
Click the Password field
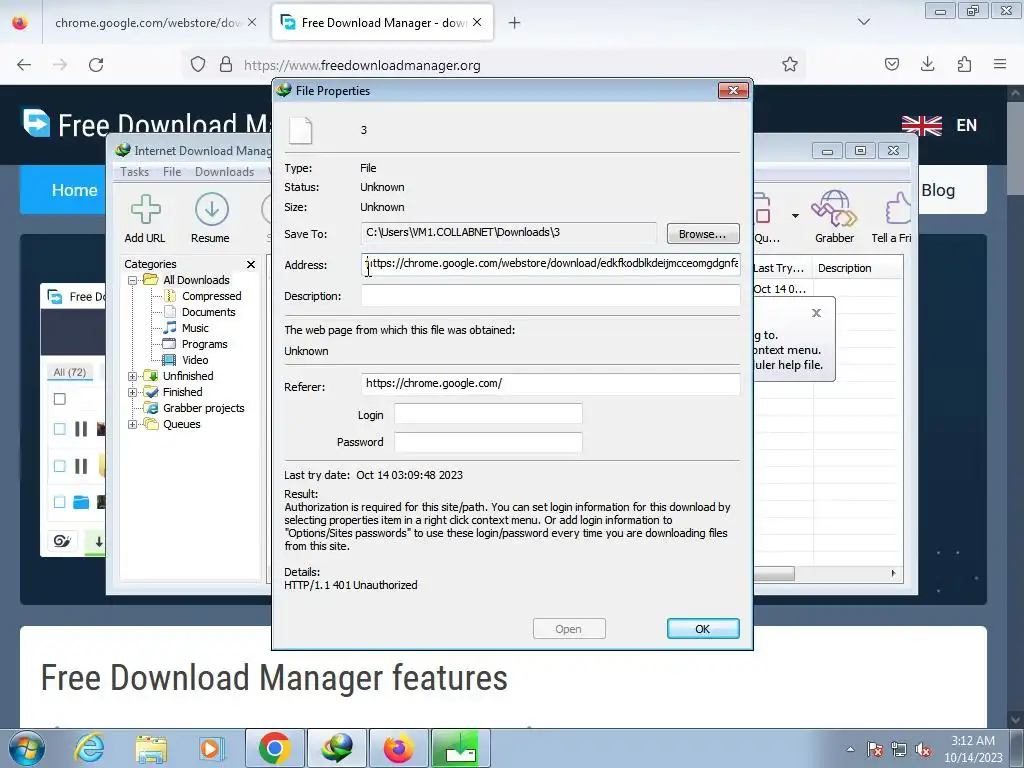point(488,442)
